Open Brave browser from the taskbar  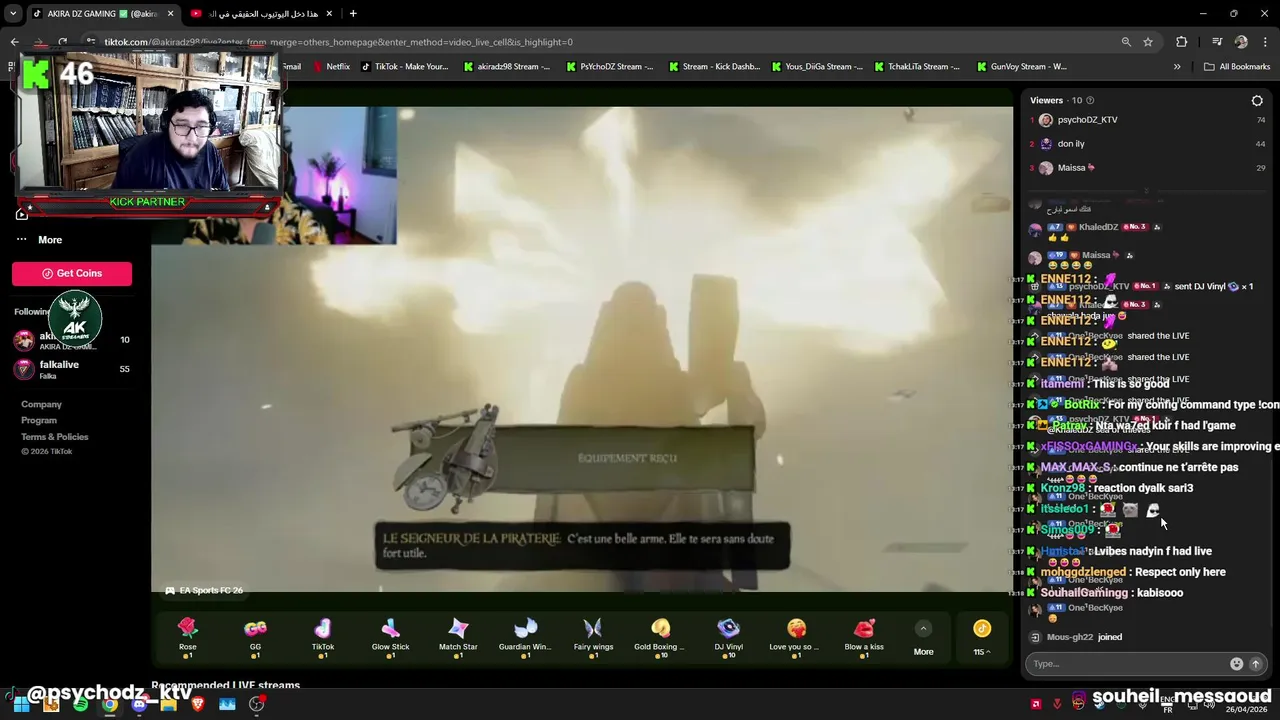click(x=198, y=704)
